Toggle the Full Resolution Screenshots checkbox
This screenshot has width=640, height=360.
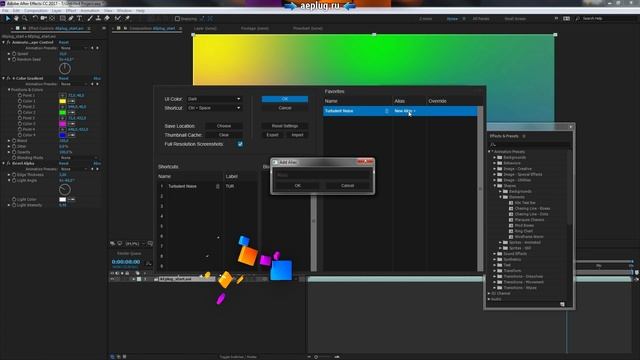pyautogui.click(x=240, y=144)
